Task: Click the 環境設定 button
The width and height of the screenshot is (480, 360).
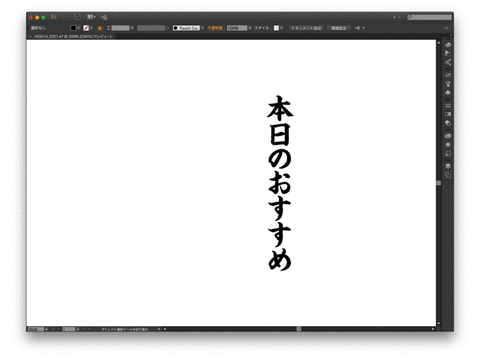Action: point(339,28)
